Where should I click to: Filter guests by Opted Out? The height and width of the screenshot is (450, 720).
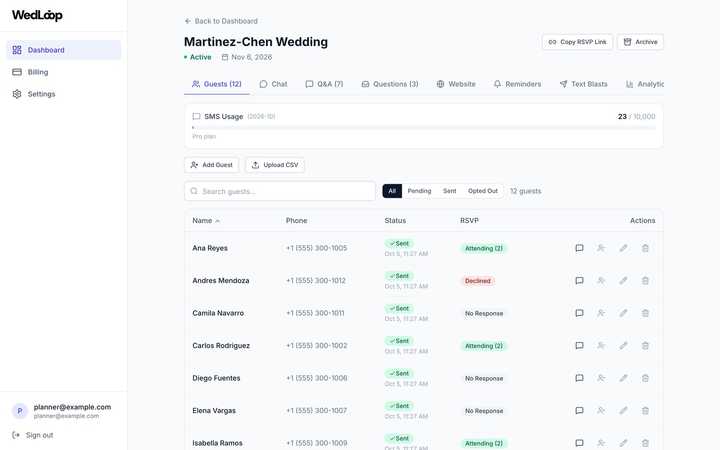point(483,191)
